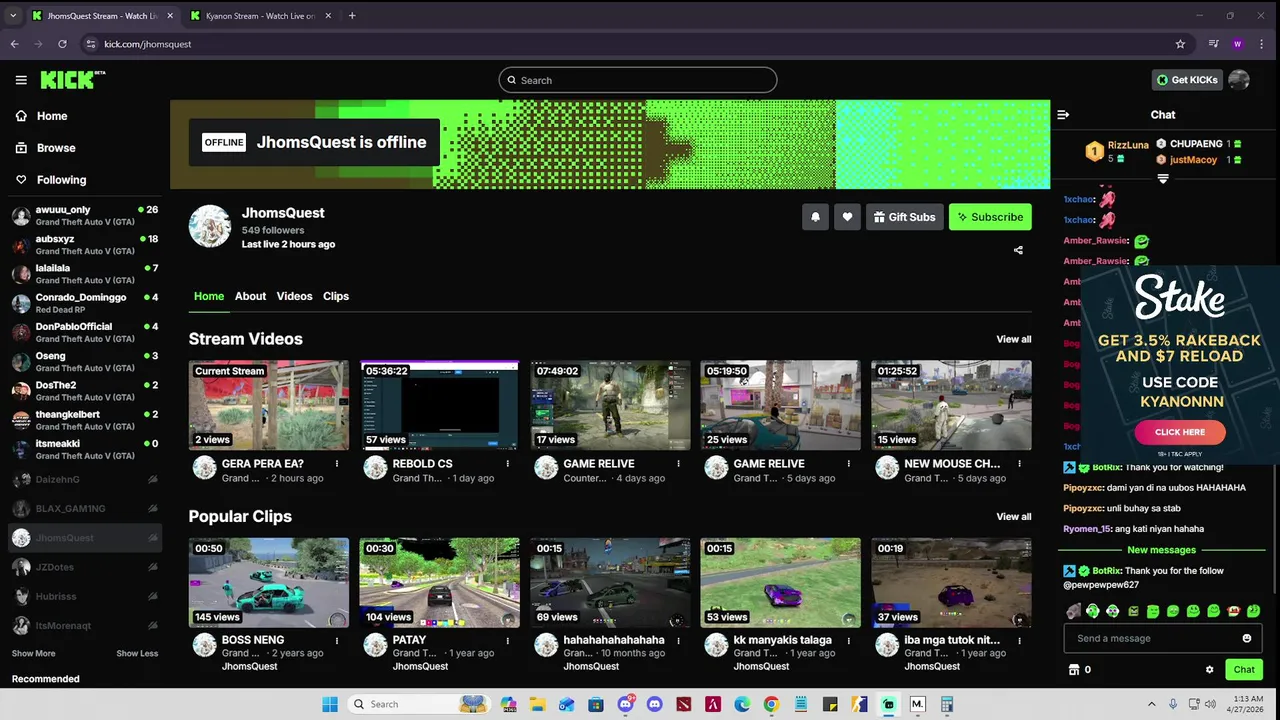This screenshot has height=720, width=1280.
Task: Open the emoji picker in chat
Action: (1246, 638)
